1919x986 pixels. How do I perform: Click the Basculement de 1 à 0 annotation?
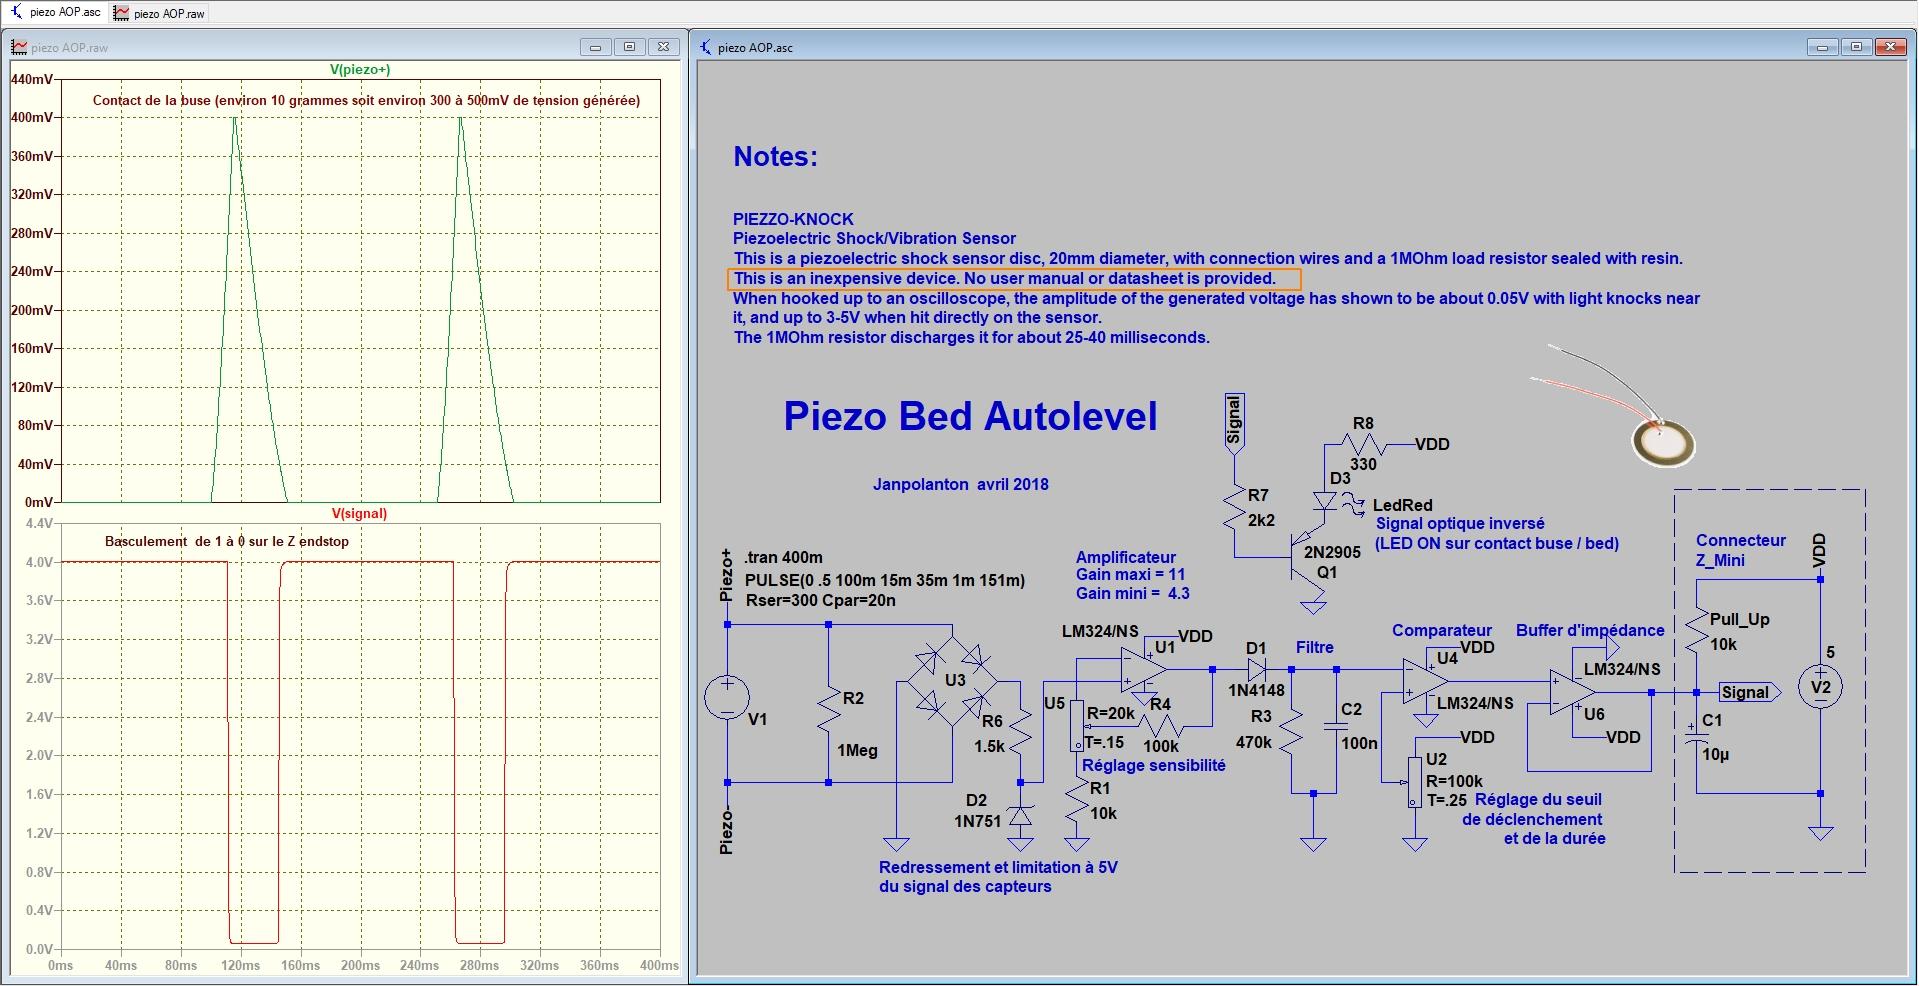pos(227,542)
